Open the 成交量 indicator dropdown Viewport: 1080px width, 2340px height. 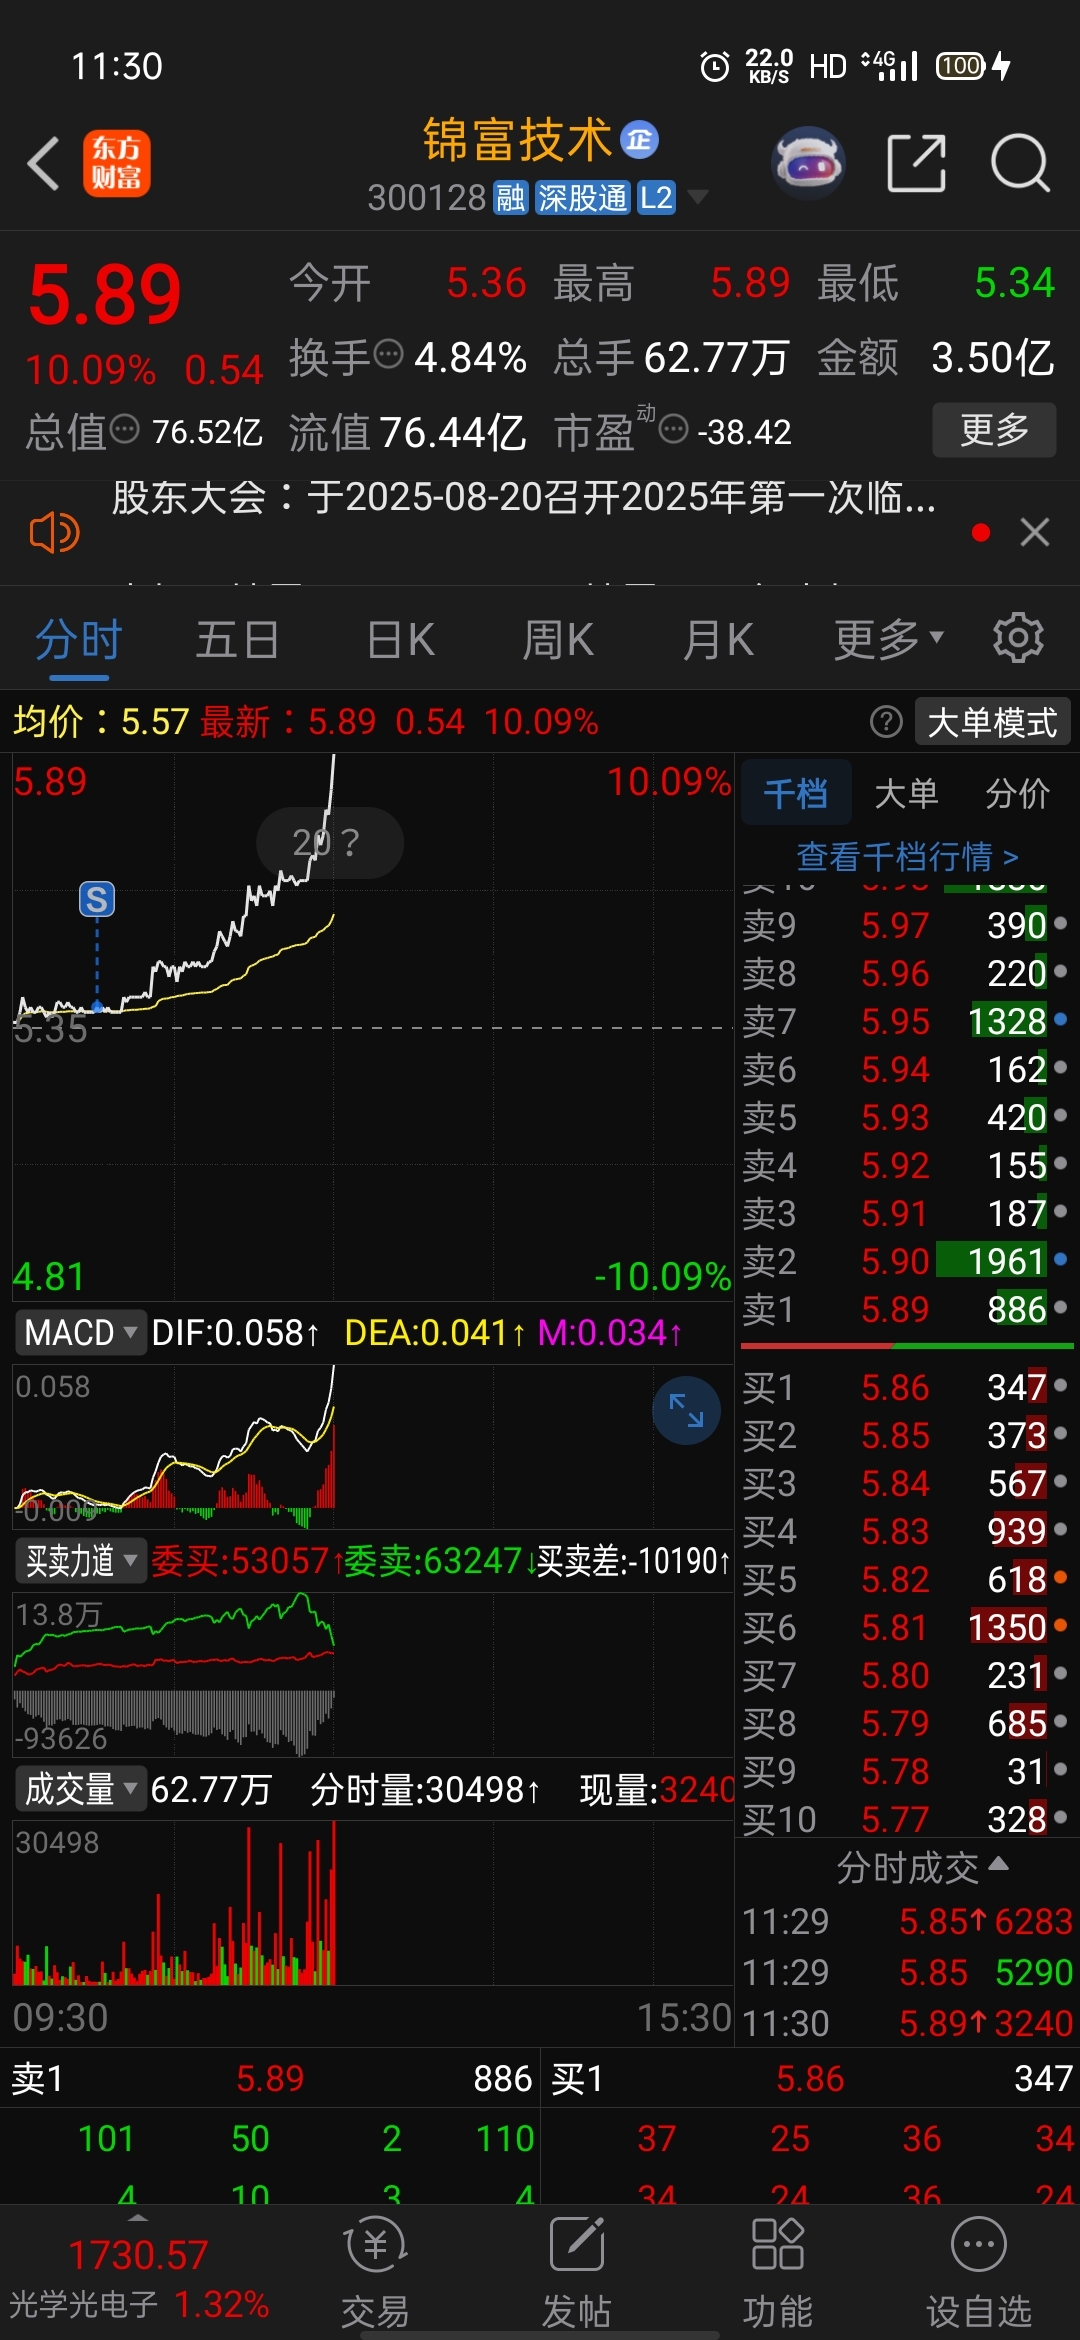point(81,1789)
